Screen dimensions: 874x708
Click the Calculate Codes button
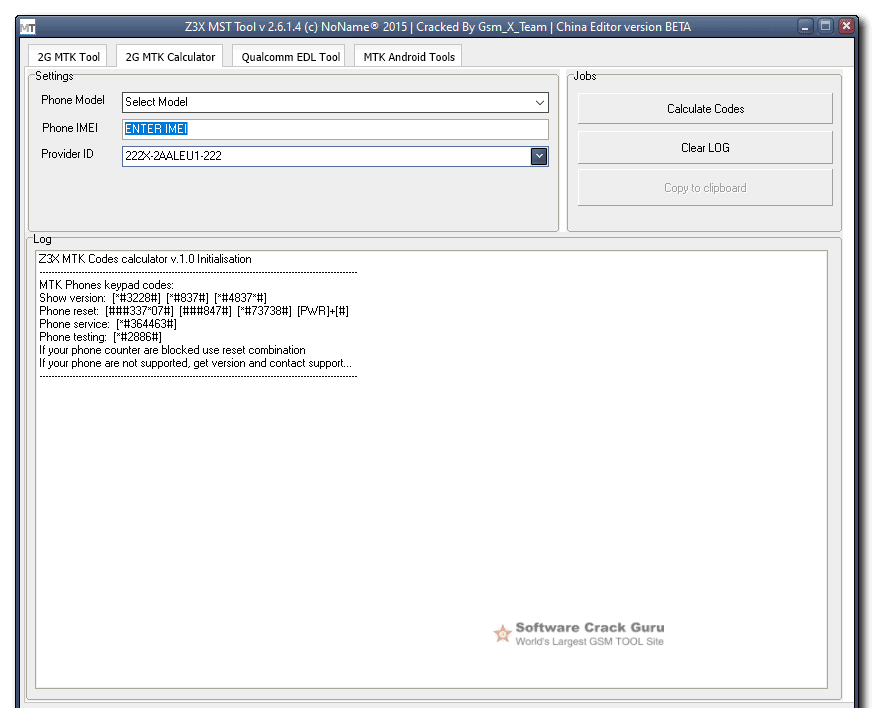[705, 109]
